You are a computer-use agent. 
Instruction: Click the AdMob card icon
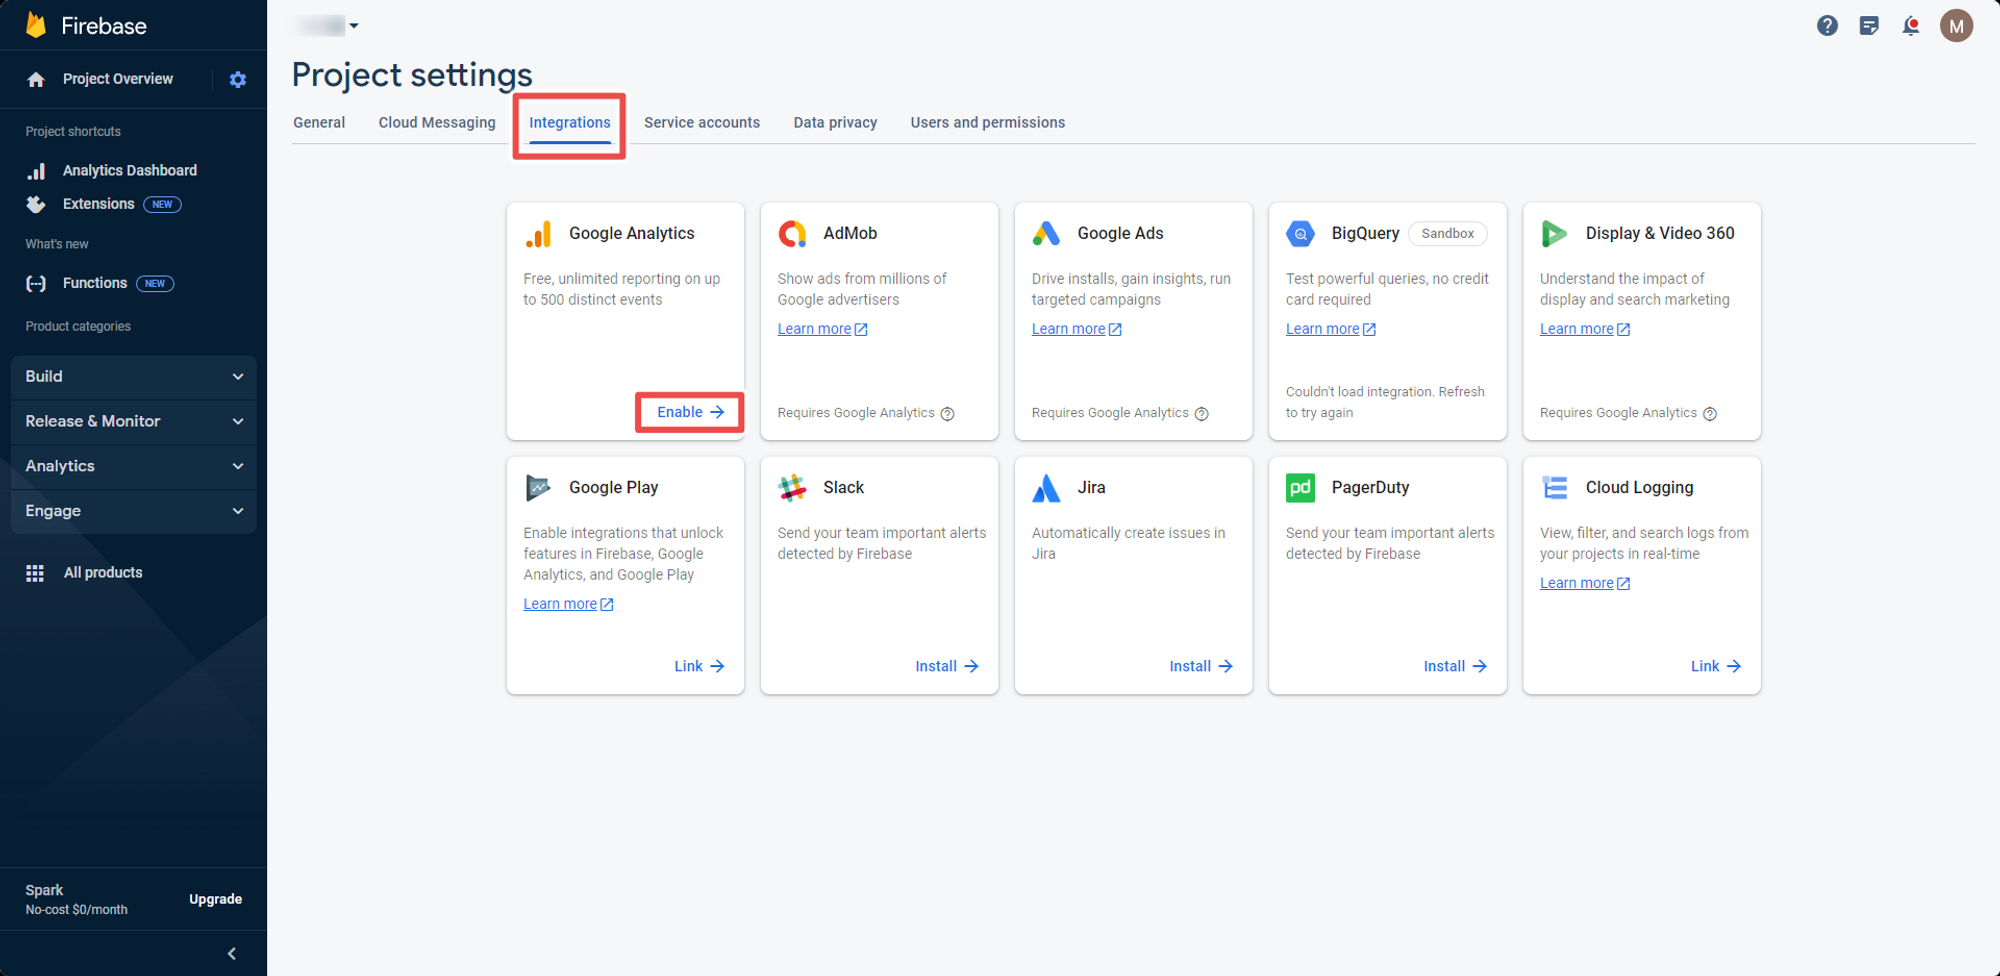[792, 234]
